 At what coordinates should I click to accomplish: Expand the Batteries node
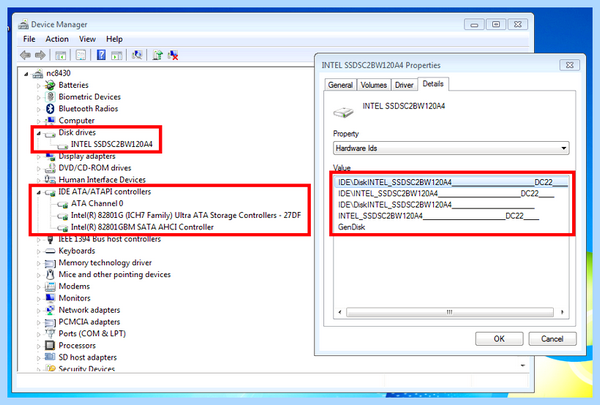pyautogui.click(x=38, y=85)
